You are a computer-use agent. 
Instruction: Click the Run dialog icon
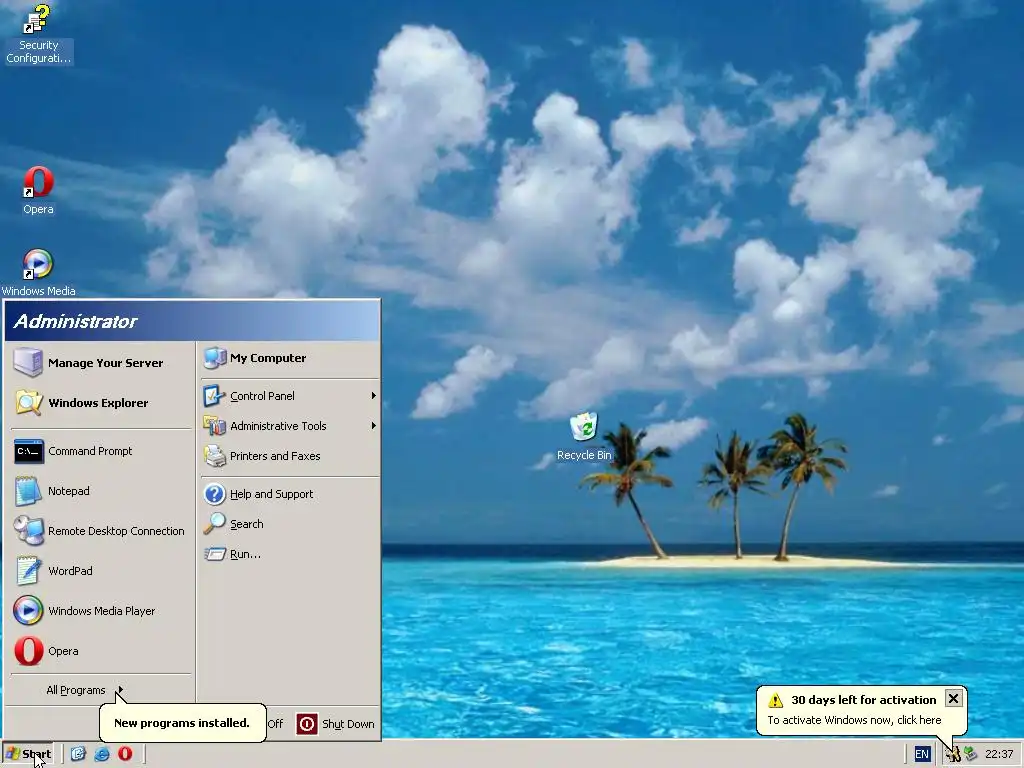click(x=214, y=554)
